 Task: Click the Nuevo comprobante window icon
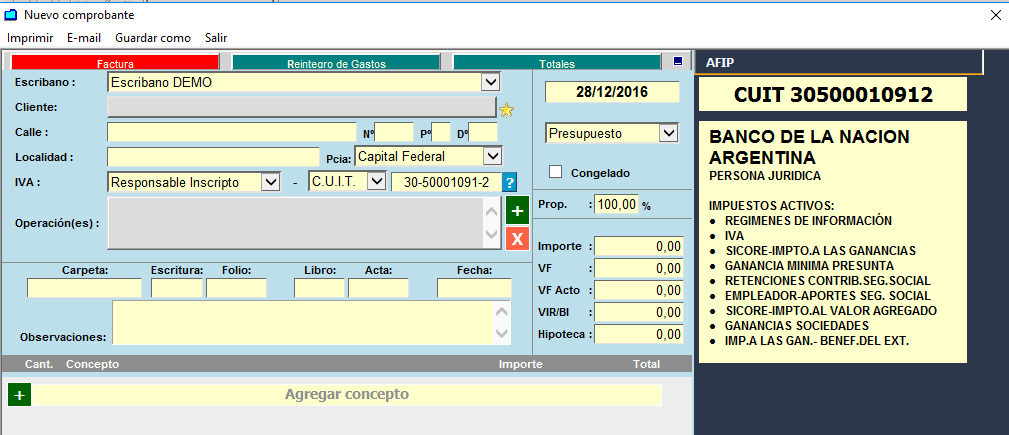tap(11, 14)
